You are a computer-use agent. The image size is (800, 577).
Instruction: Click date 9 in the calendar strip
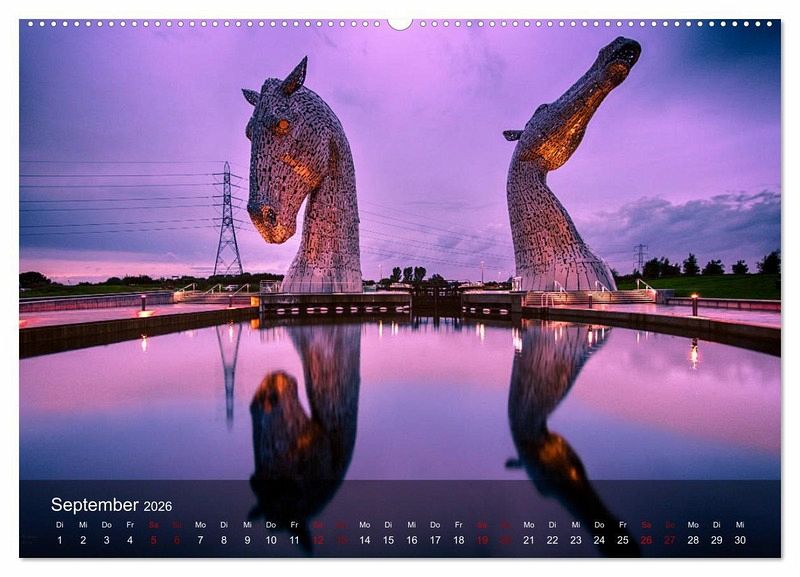[247, 540]
